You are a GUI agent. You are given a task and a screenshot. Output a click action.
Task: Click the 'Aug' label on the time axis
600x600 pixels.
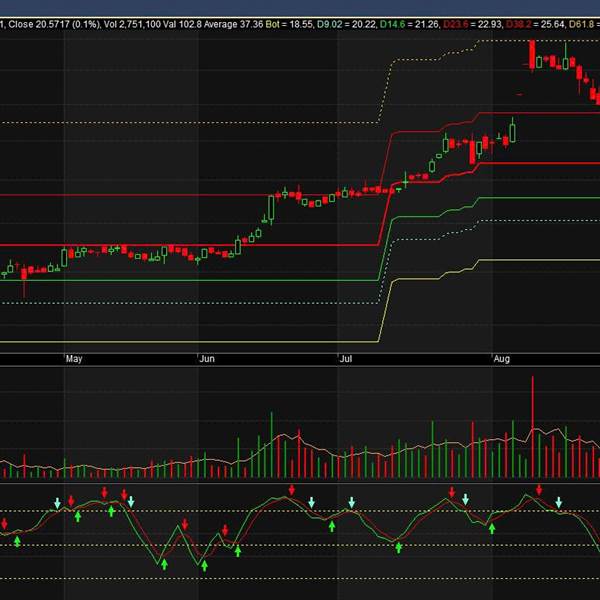(501, 359)
